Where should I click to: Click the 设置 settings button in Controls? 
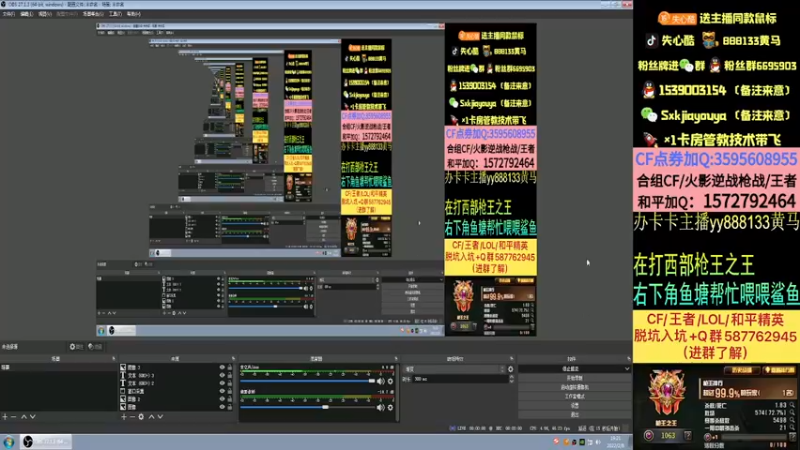(x=574, y=406)
